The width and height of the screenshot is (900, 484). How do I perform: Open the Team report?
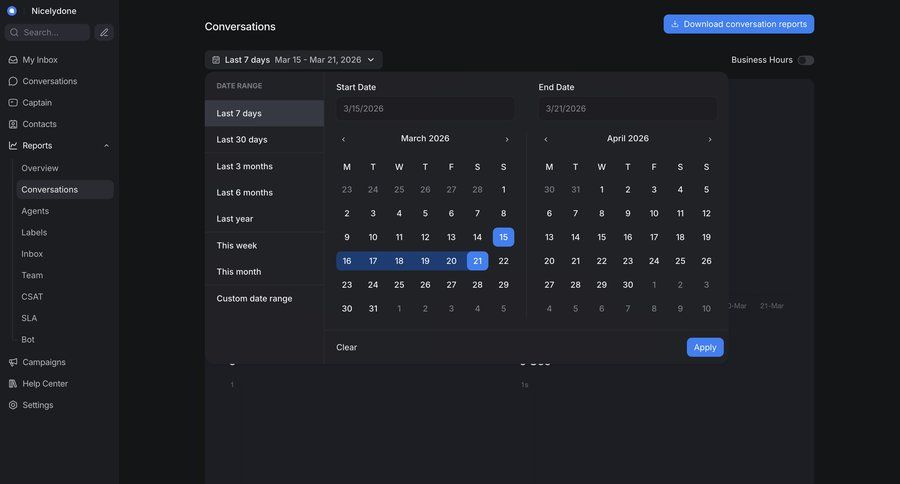click(x=32, y=276)
